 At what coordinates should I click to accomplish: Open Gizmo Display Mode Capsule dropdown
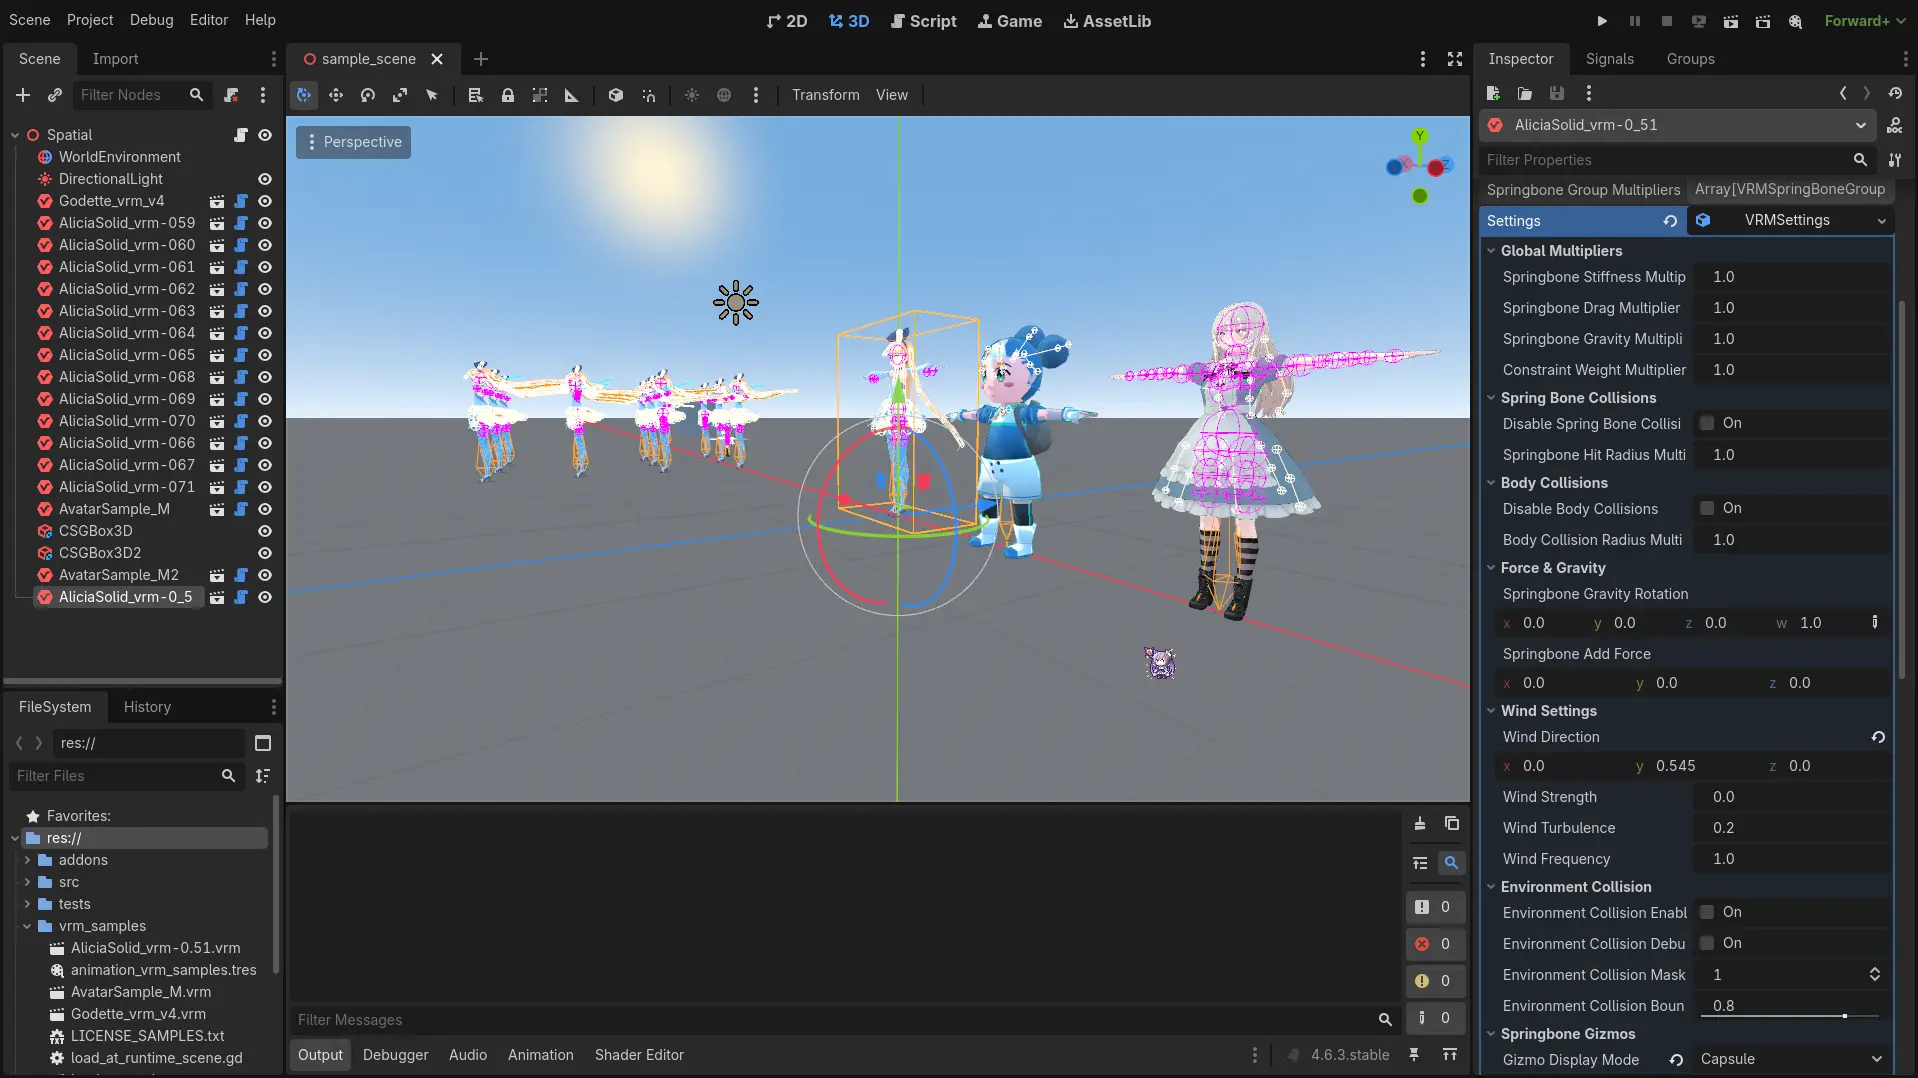(x=1790, y=1060)
